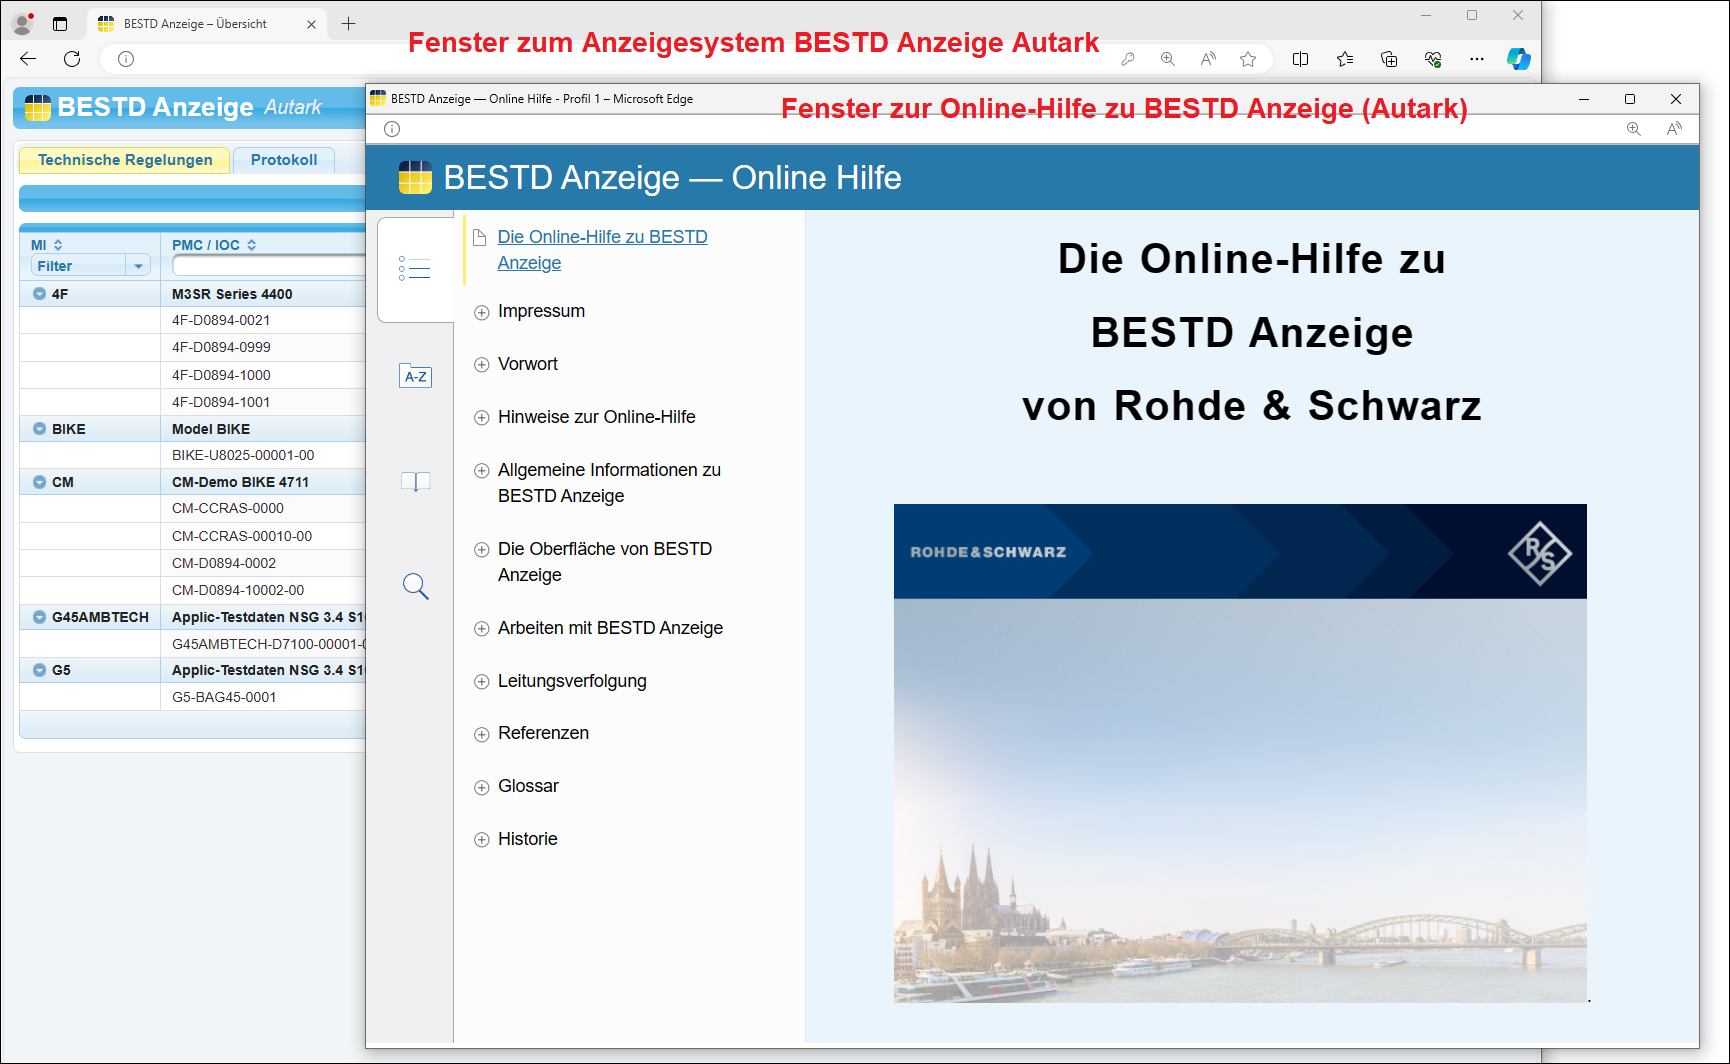Image resolution: width=1730 pixels, height=1064 pixels.
Task: Select the 4F-D0894-0021 entry
Action: pyautogui.click(x=221, y=321)
